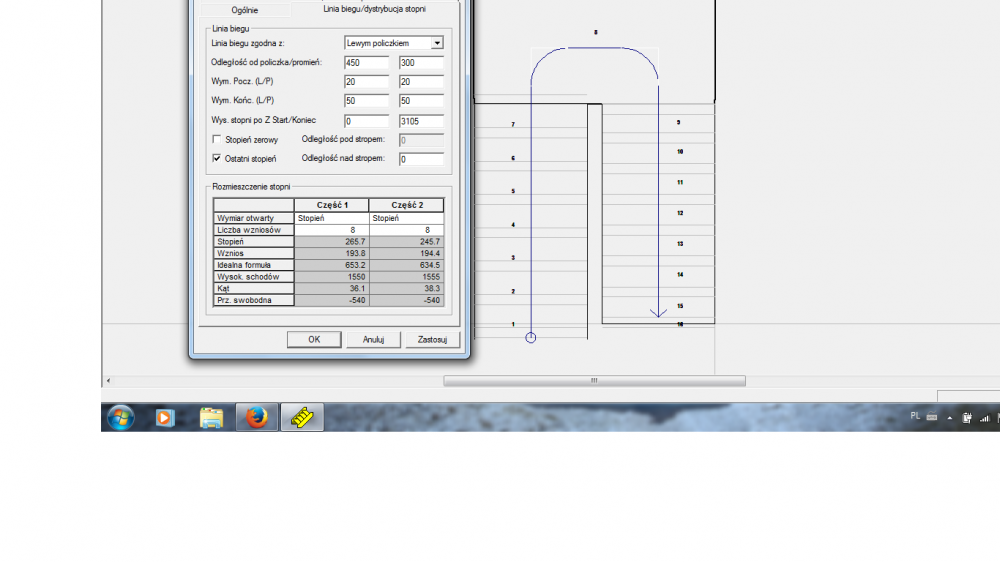Launch Windows Media Player from taskbar
The height and width of the screenshot is (562, 1000).
165,417
